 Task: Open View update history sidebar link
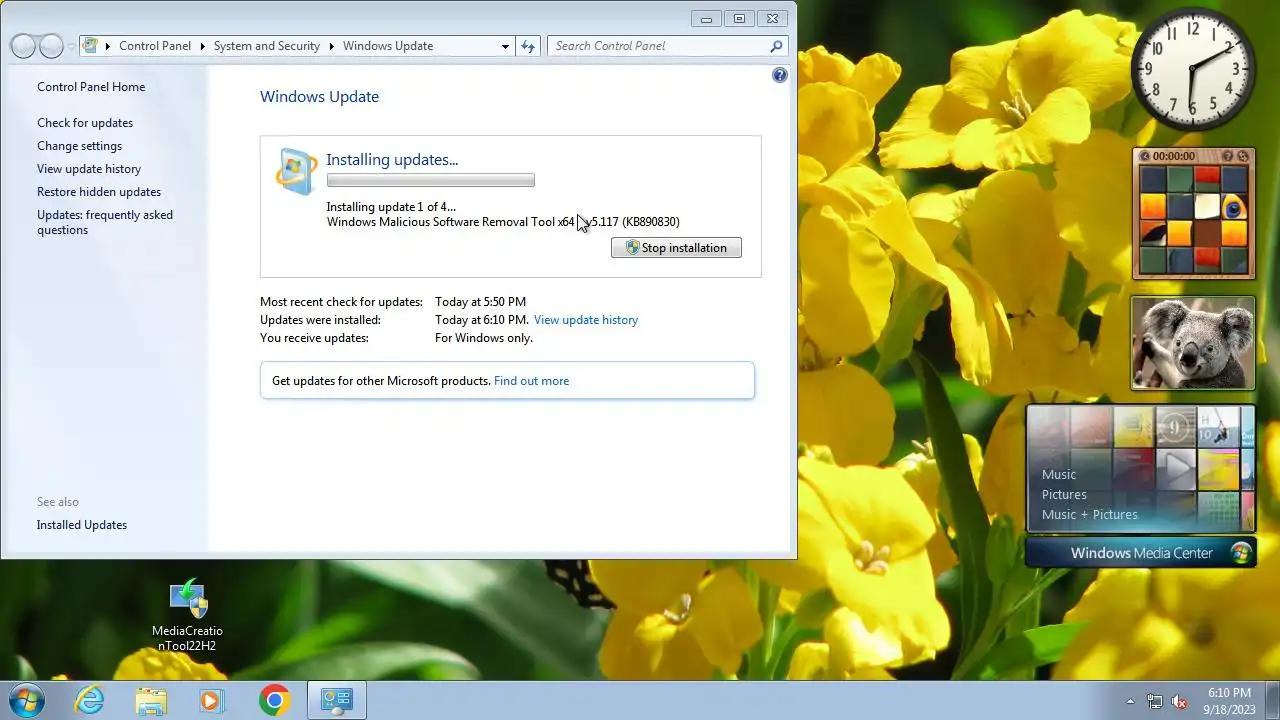click(89, 169)
